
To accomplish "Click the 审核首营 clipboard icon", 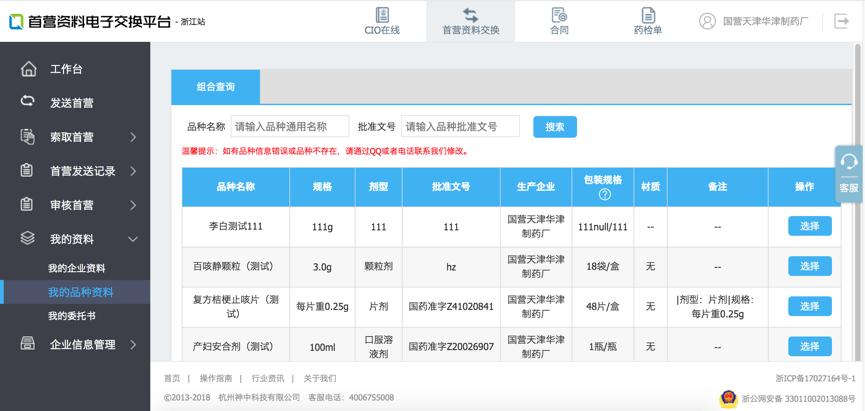I will pos(27,205).
